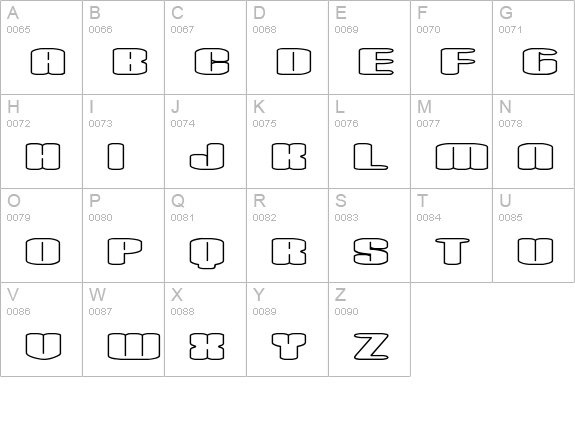
Task: Choose the R glyph preview 0082
Action: pyautogui.click(x=289, y=252)
